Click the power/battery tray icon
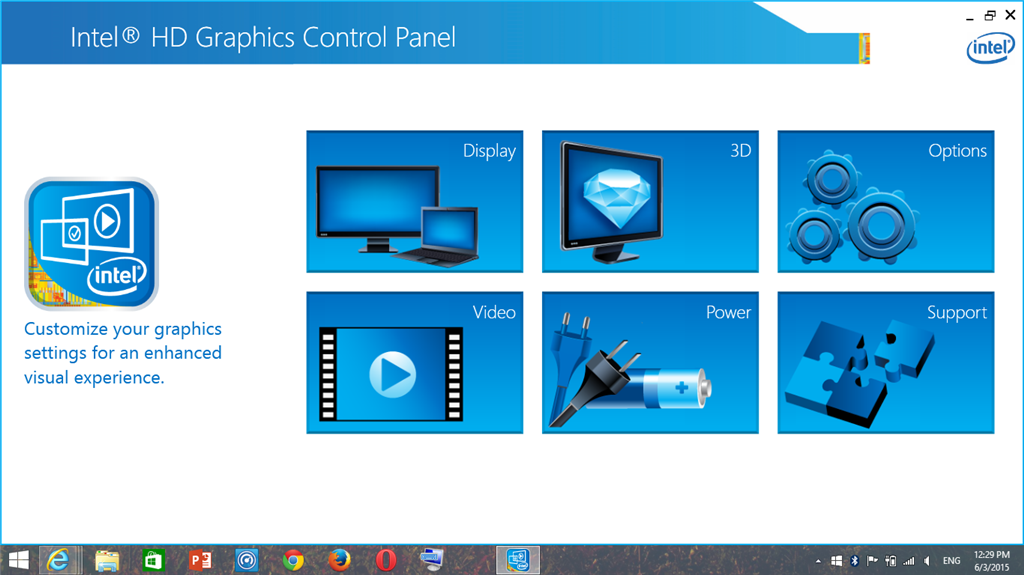Image resolution: width=1024 pixels, height=575 pixels. tap(891, 561)
